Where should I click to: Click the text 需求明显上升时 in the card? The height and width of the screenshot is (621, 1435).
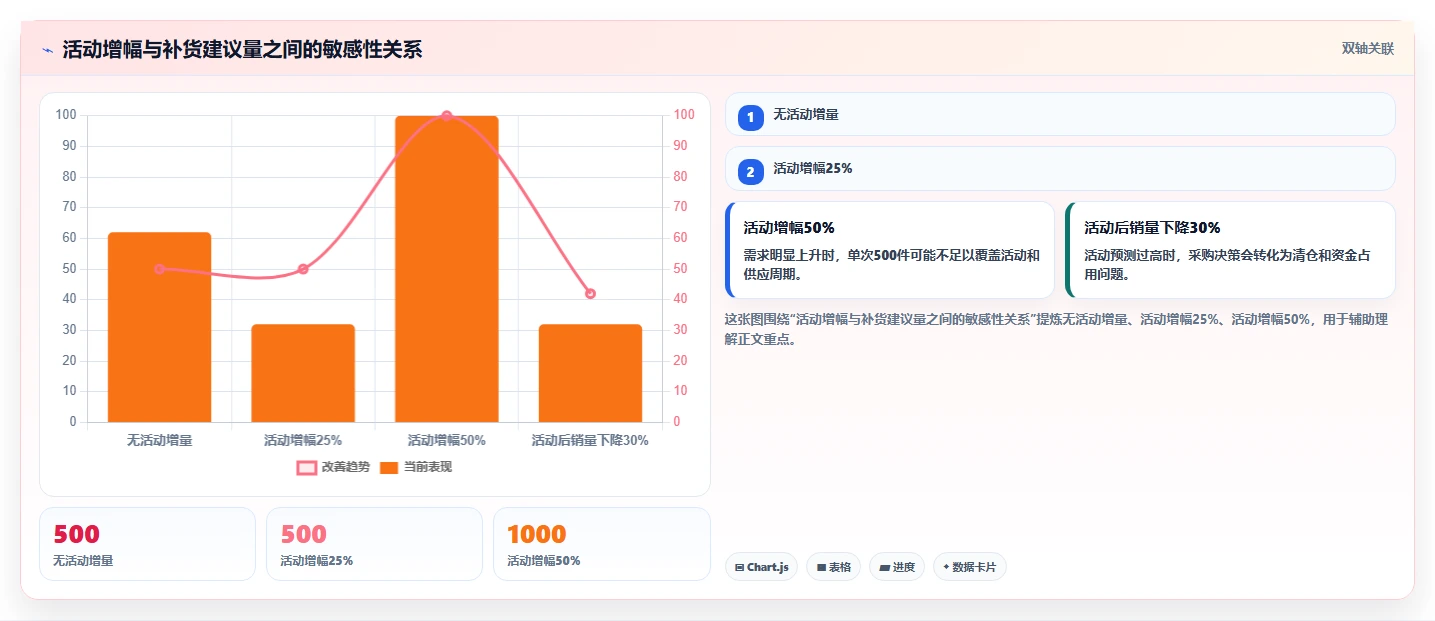pos(790,255)
